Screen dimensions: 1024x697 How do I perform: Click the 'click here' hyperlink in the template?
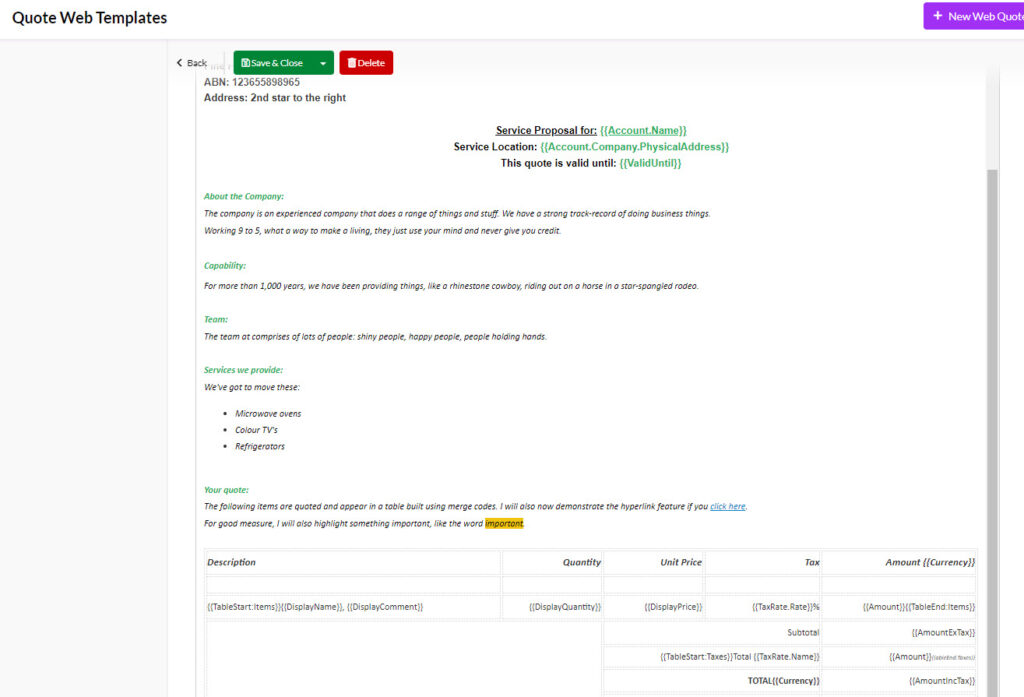(727, 506)
